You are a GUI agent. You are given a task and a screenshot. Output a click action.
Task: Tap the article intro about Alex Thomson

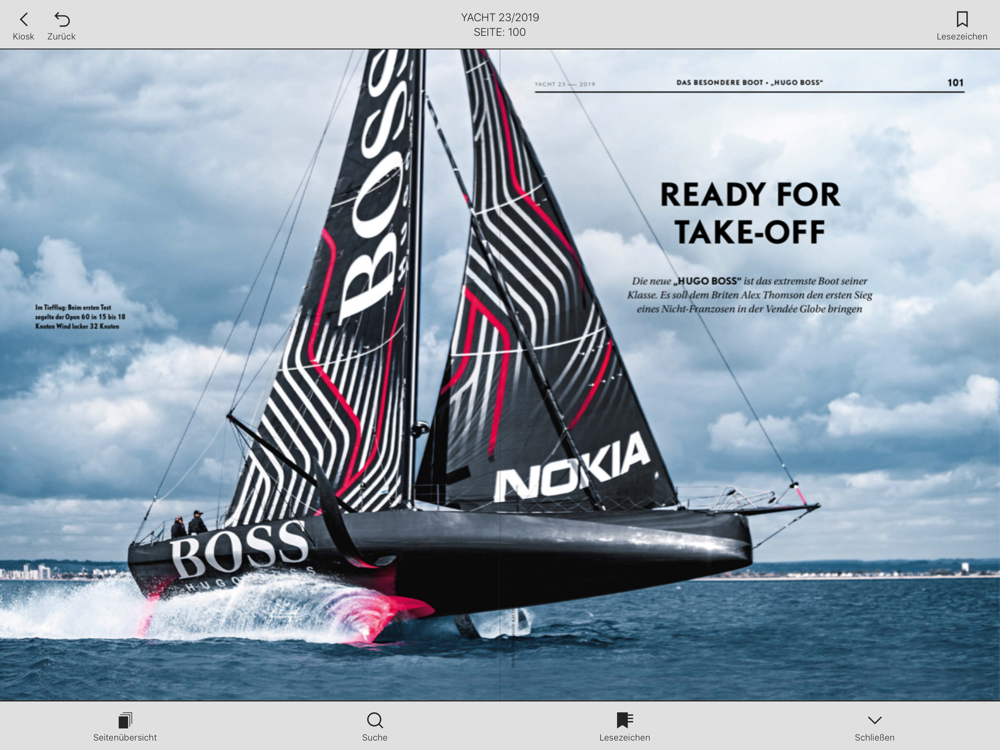pyautogui.click(x=749, y=295)
